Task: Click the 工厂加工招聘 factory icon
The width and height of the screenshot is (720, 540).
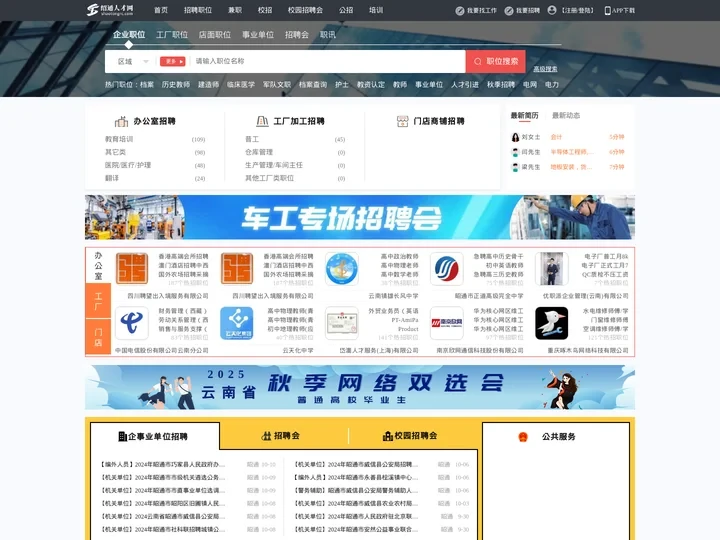Action: [x=262, y=121]
